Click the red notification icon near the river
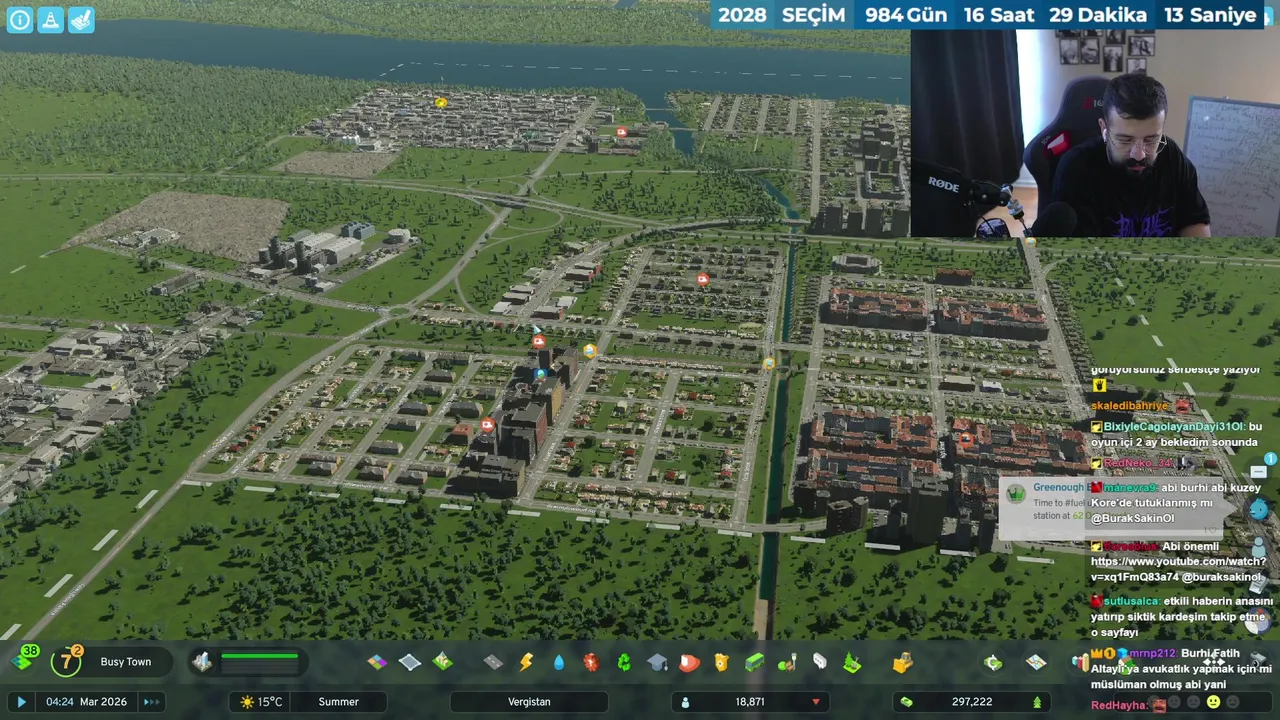Screen dimensions: 1280x720 (x=622, y=132)
